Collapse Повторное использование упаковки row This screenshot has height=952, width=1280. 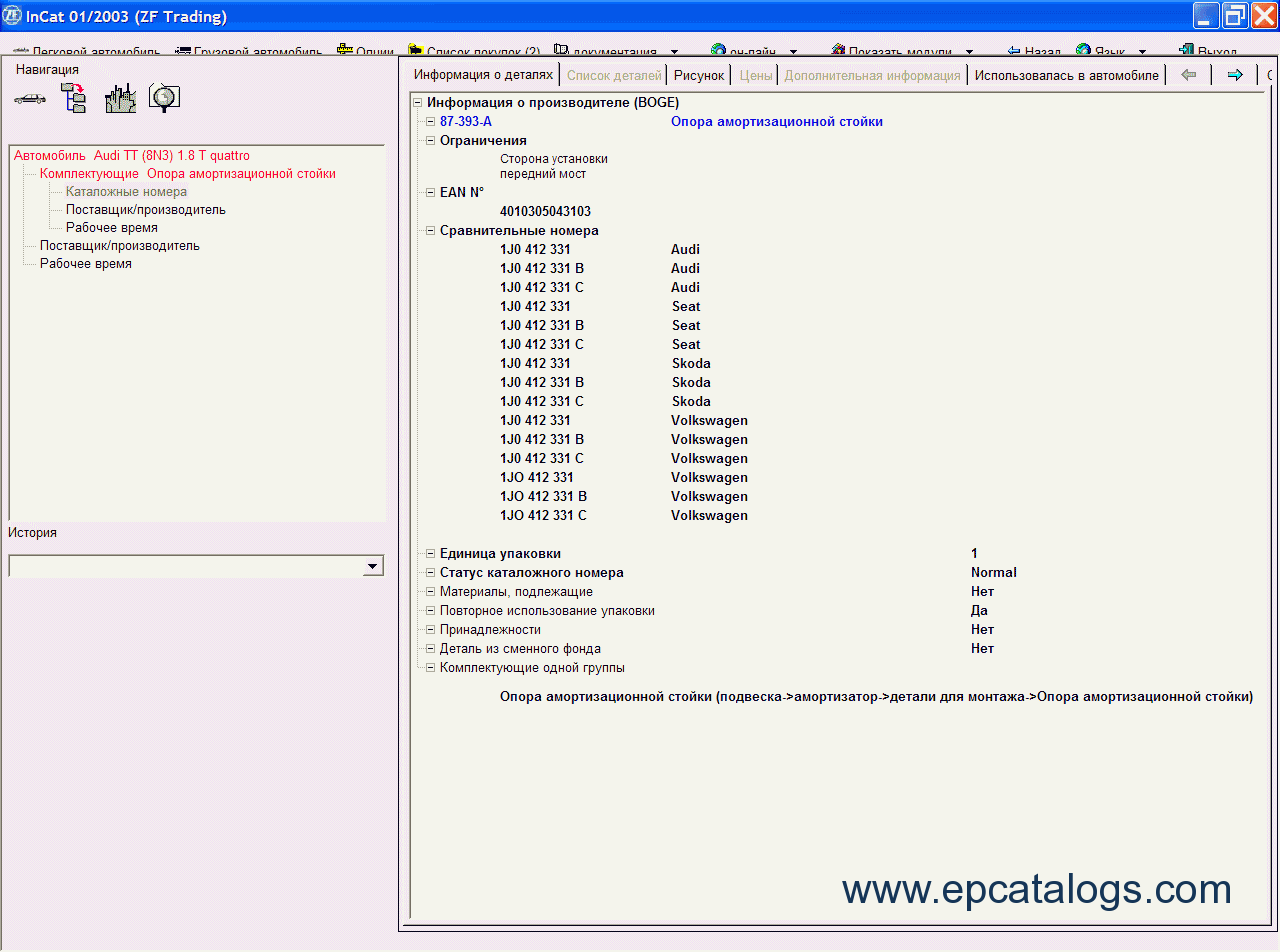[430, 610]
